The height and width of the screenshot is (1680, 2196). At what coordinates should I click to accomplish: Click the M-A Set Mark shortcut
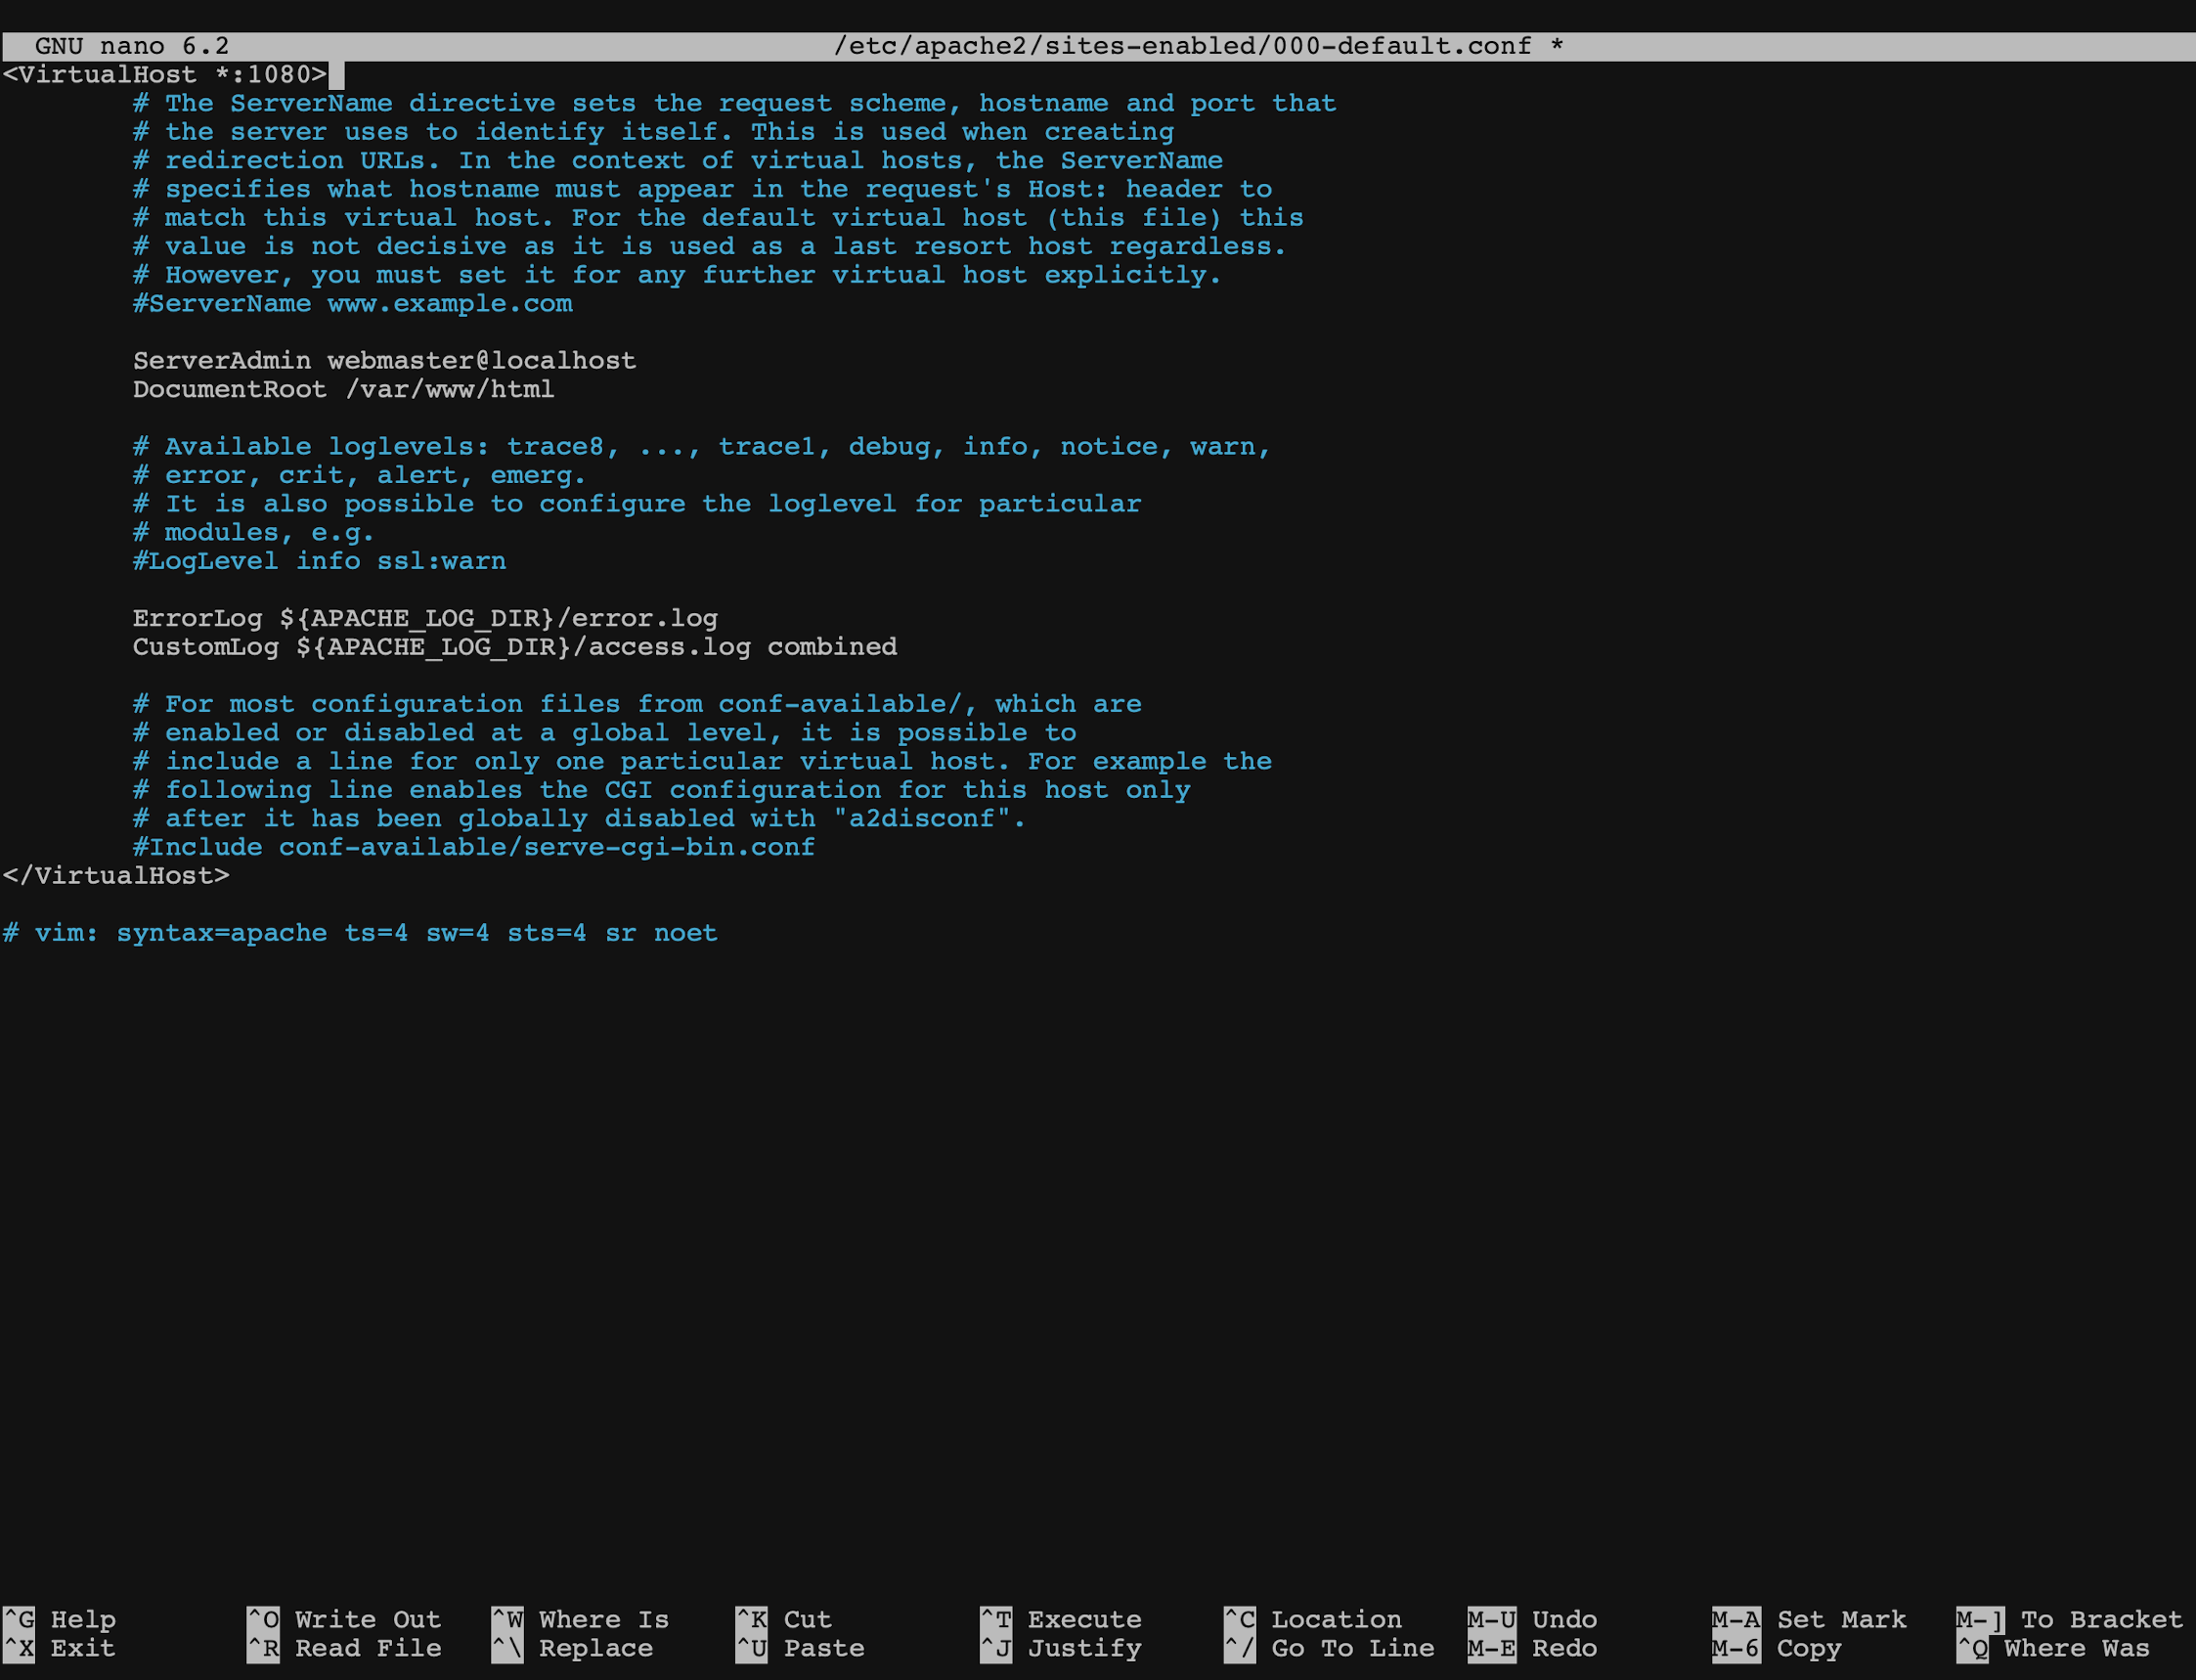tap(1808, 1619)
